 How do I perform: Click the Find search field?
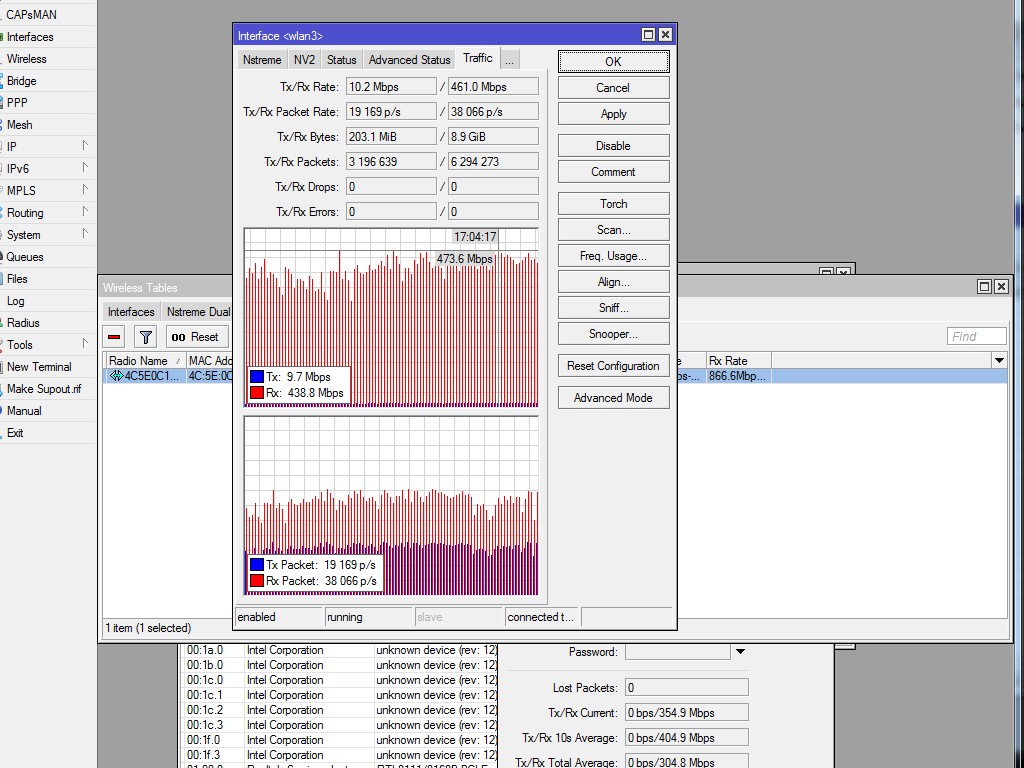click(976, 336)
